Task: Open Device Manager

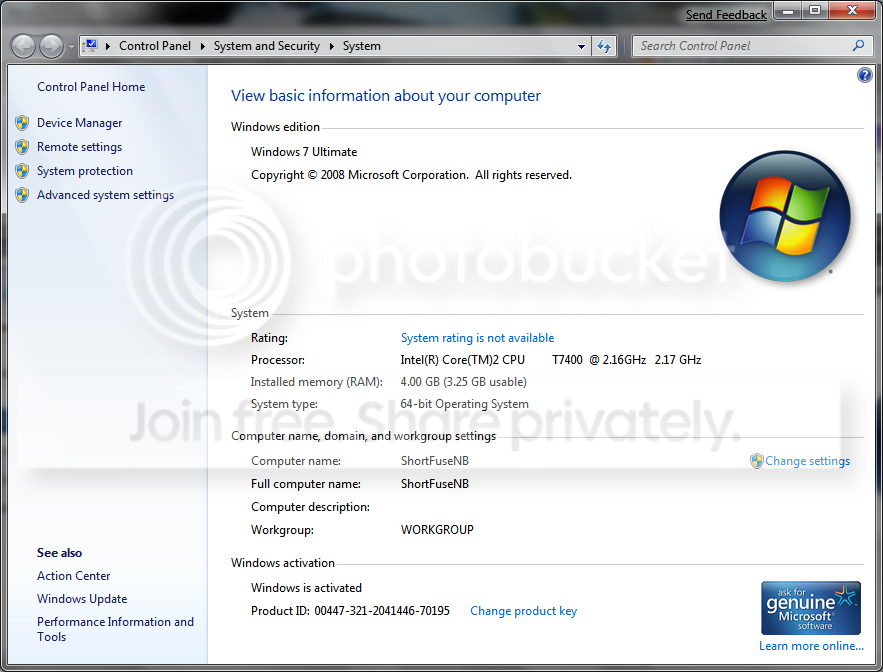Action: (x=79, y=123)
